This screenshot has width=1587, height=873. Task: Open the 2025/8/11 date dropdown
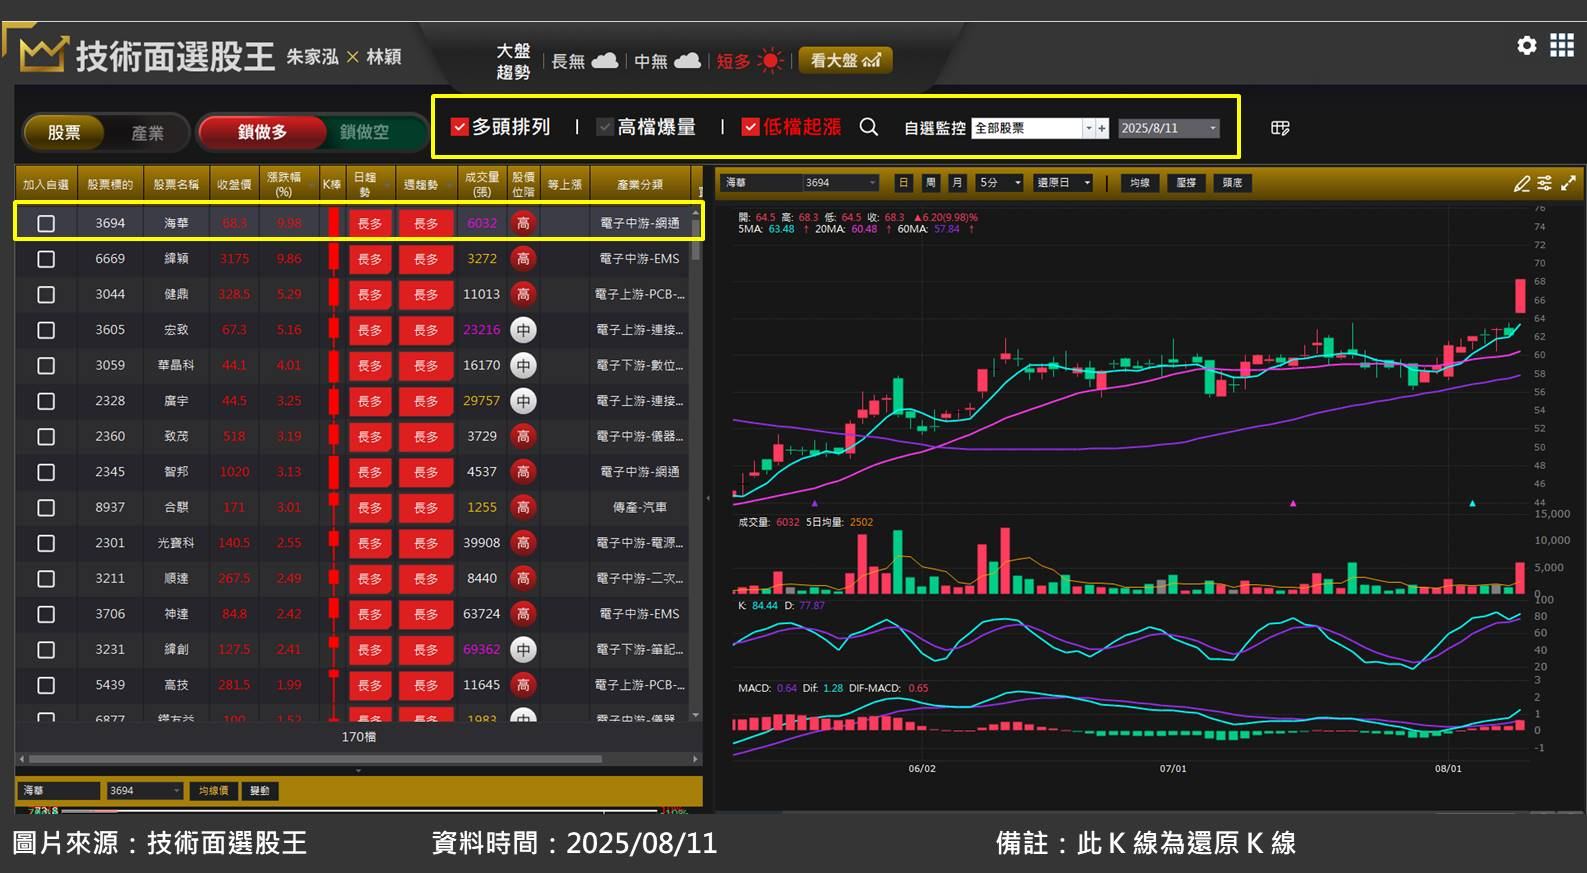[1212, 128]
